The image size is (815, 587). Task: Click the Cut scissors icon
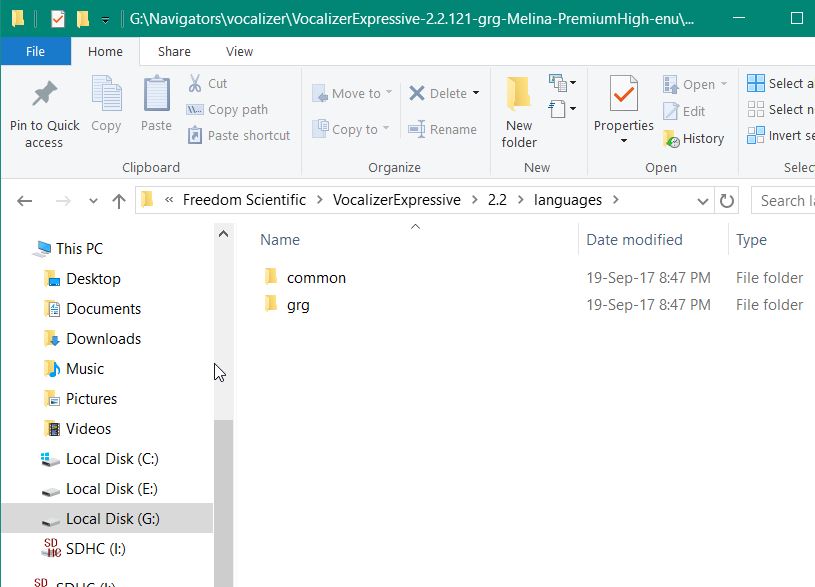(x=195, y=83)
